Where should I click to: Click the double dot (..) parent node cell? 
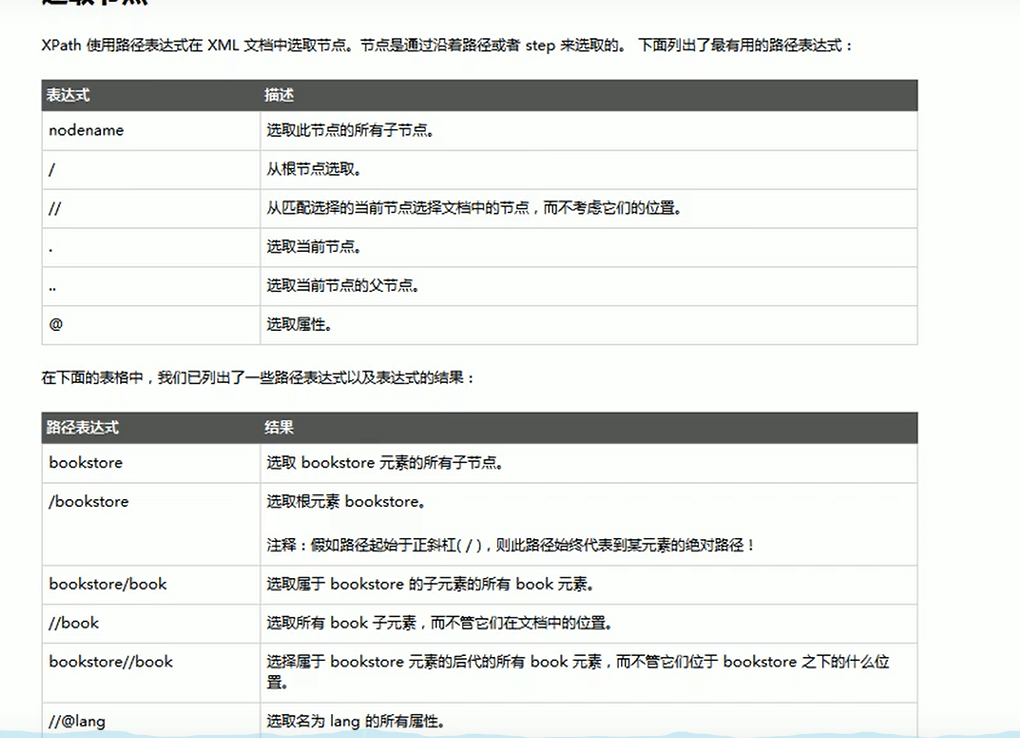click(52, 286)
